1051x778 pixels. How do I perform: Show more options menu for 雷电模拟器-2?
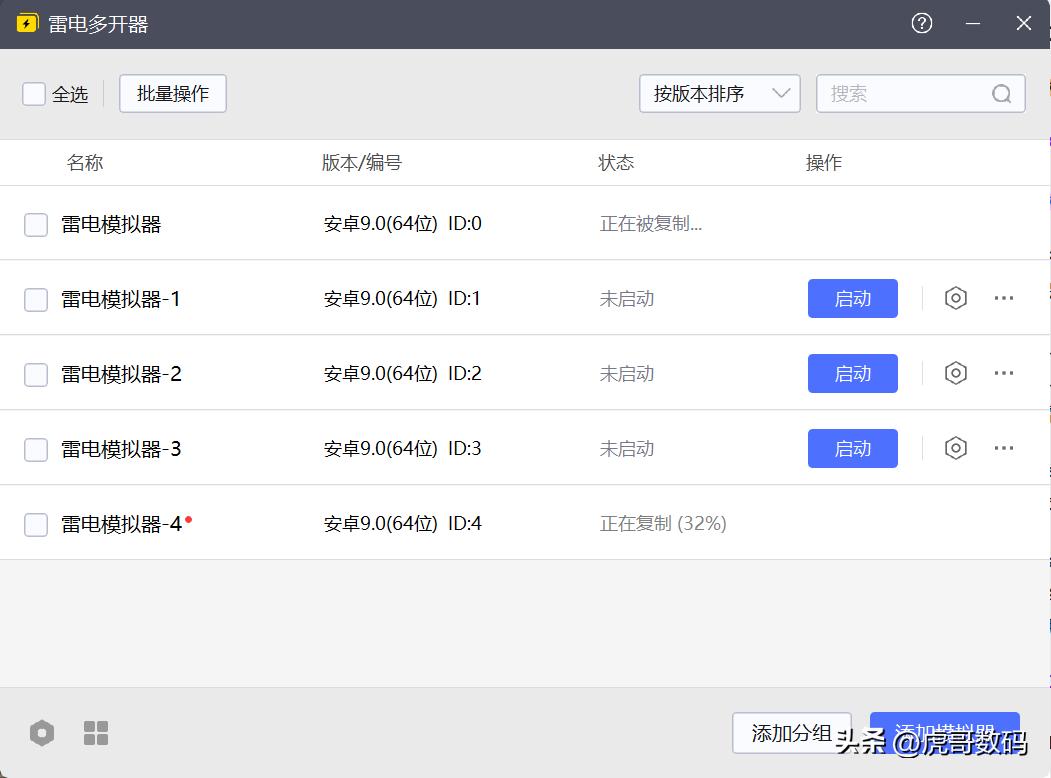pos(1004,373)
